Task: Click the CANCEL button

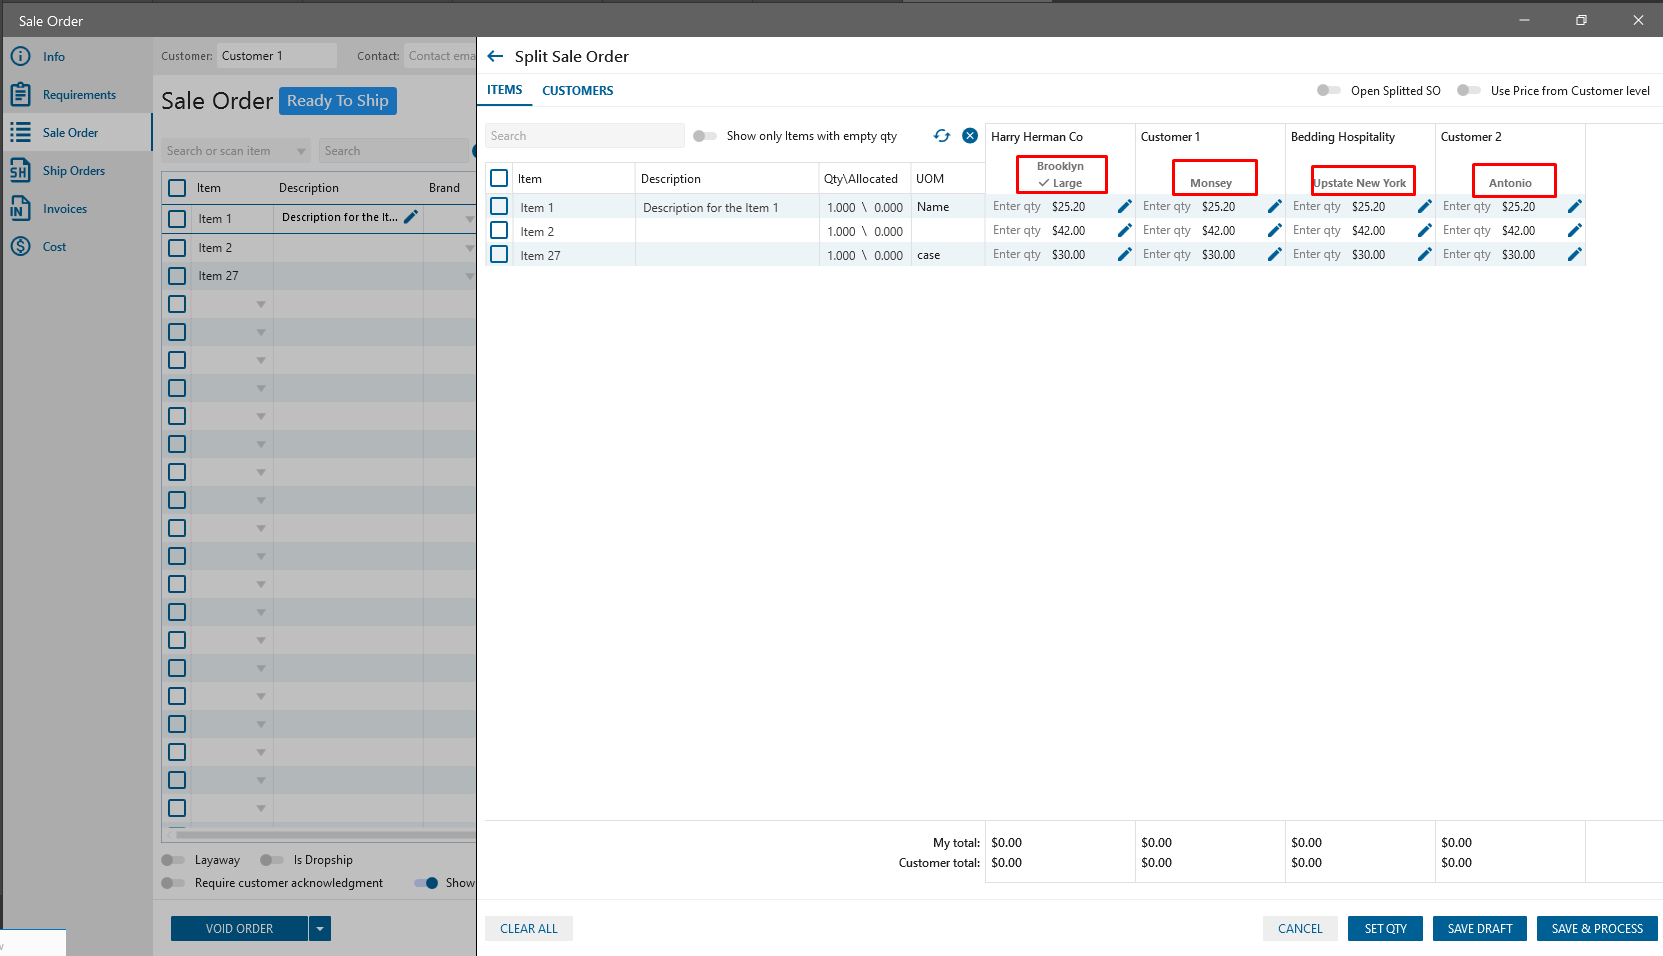Action: [x=1300, y=929]
